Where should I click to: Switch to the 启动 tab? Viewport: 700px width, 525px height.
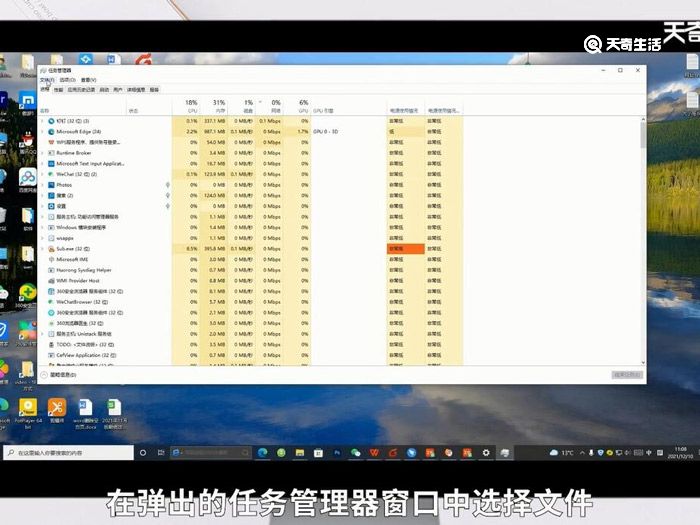[x=104, y=90]
